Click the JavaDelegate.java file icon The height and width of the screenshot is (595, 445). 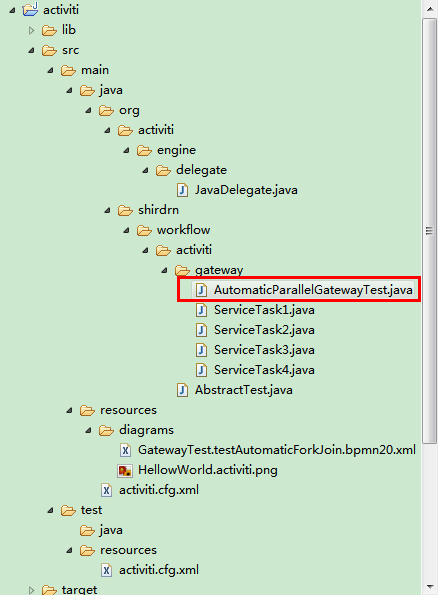click(x=182, y=190)
